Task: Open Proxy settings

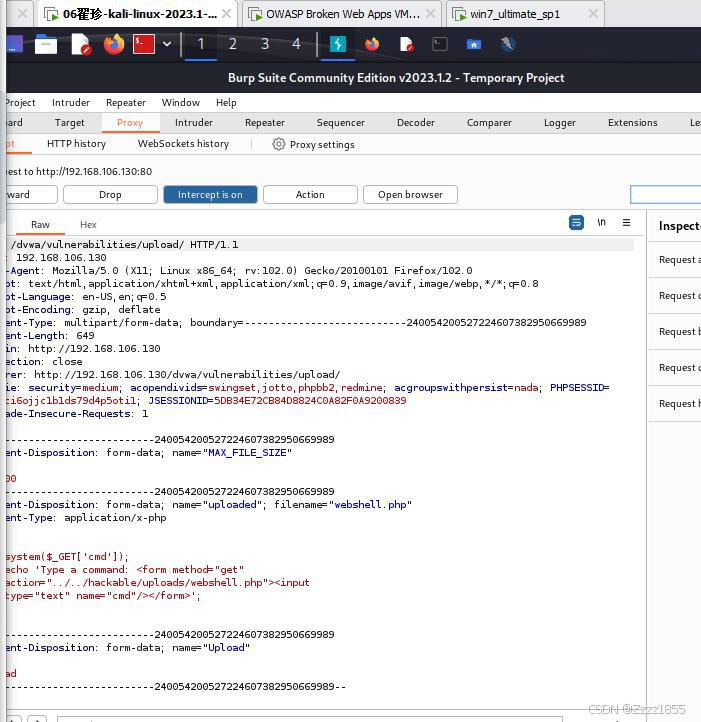Action: click(x=322, y=145)
